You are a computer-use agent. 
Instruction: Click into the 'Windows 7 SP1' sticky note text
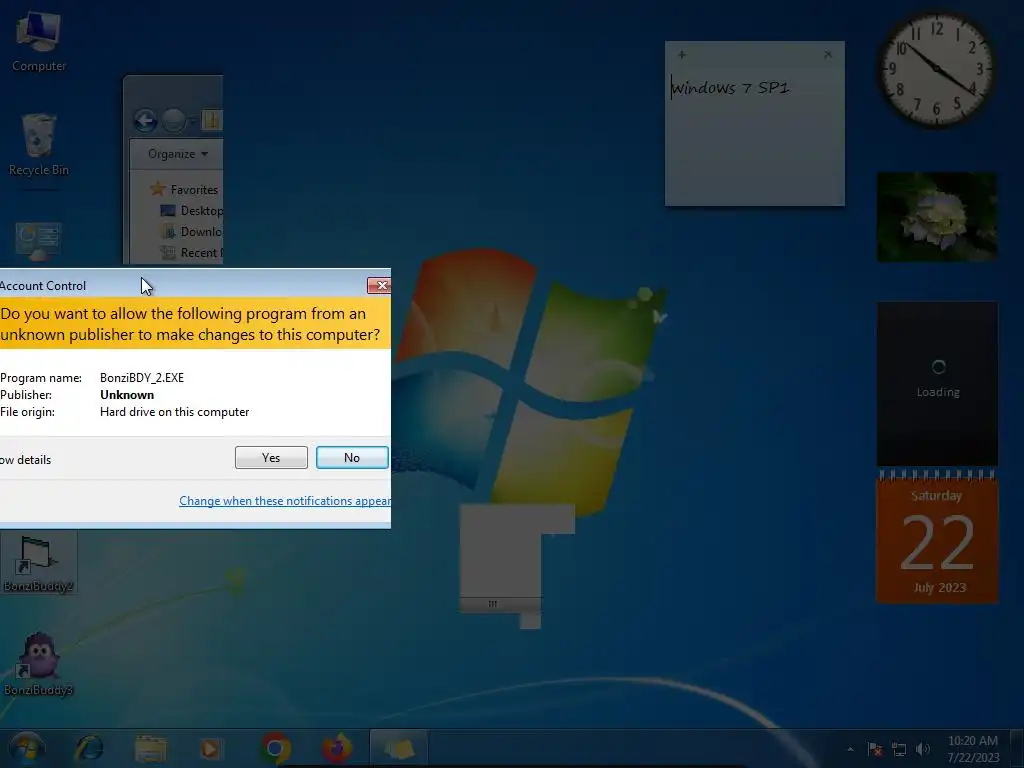pyautogui.click(x=731, y=88)
